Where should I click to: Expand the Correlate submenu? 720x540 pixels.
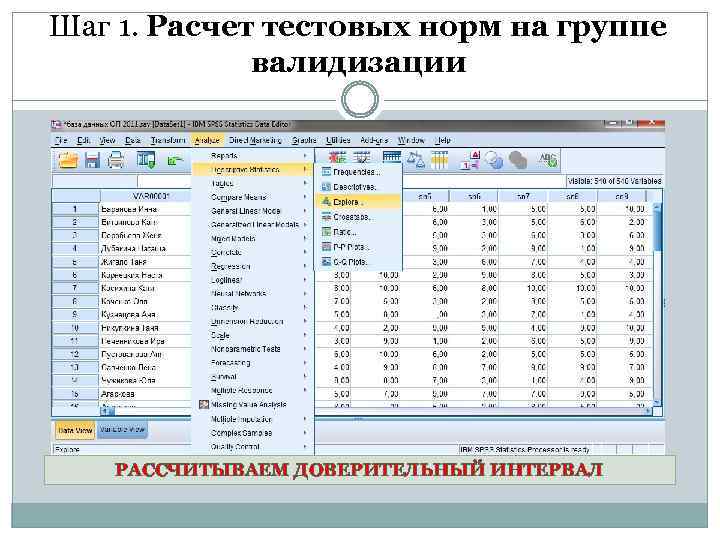point(253,253)
